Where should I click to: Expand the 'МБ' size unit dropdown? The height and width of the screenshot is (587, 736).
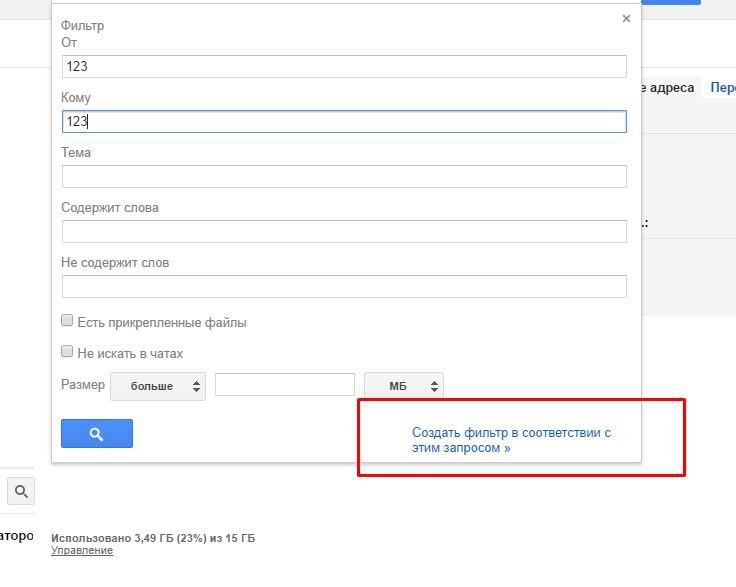point(403,386)
